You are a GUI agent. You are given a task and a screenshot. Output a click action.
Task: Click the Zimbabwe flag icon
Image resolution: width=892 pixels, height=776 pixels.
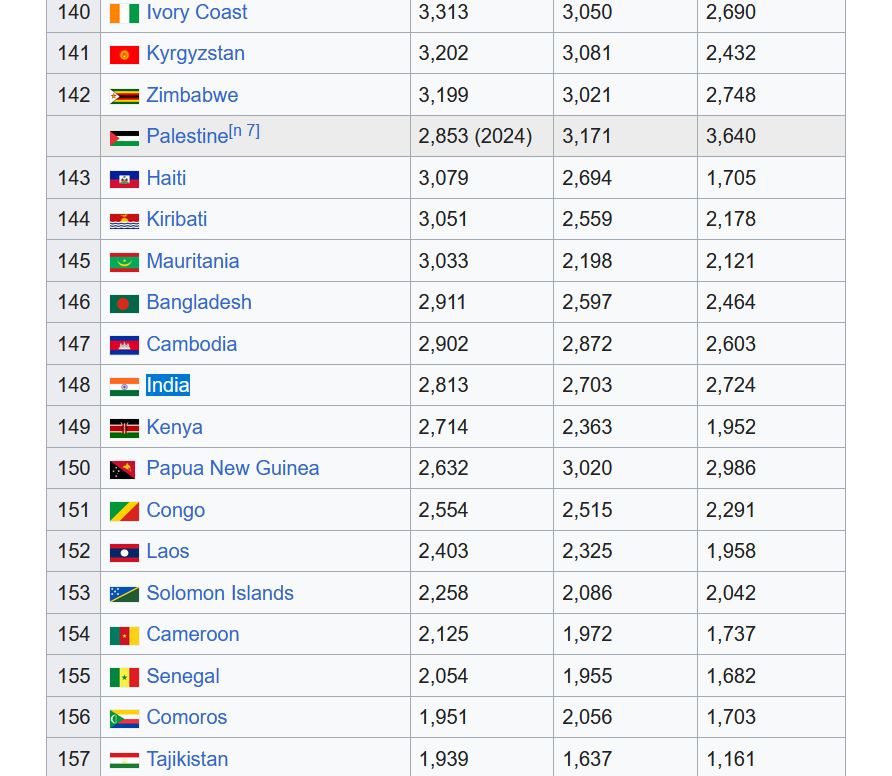point(124,97)
